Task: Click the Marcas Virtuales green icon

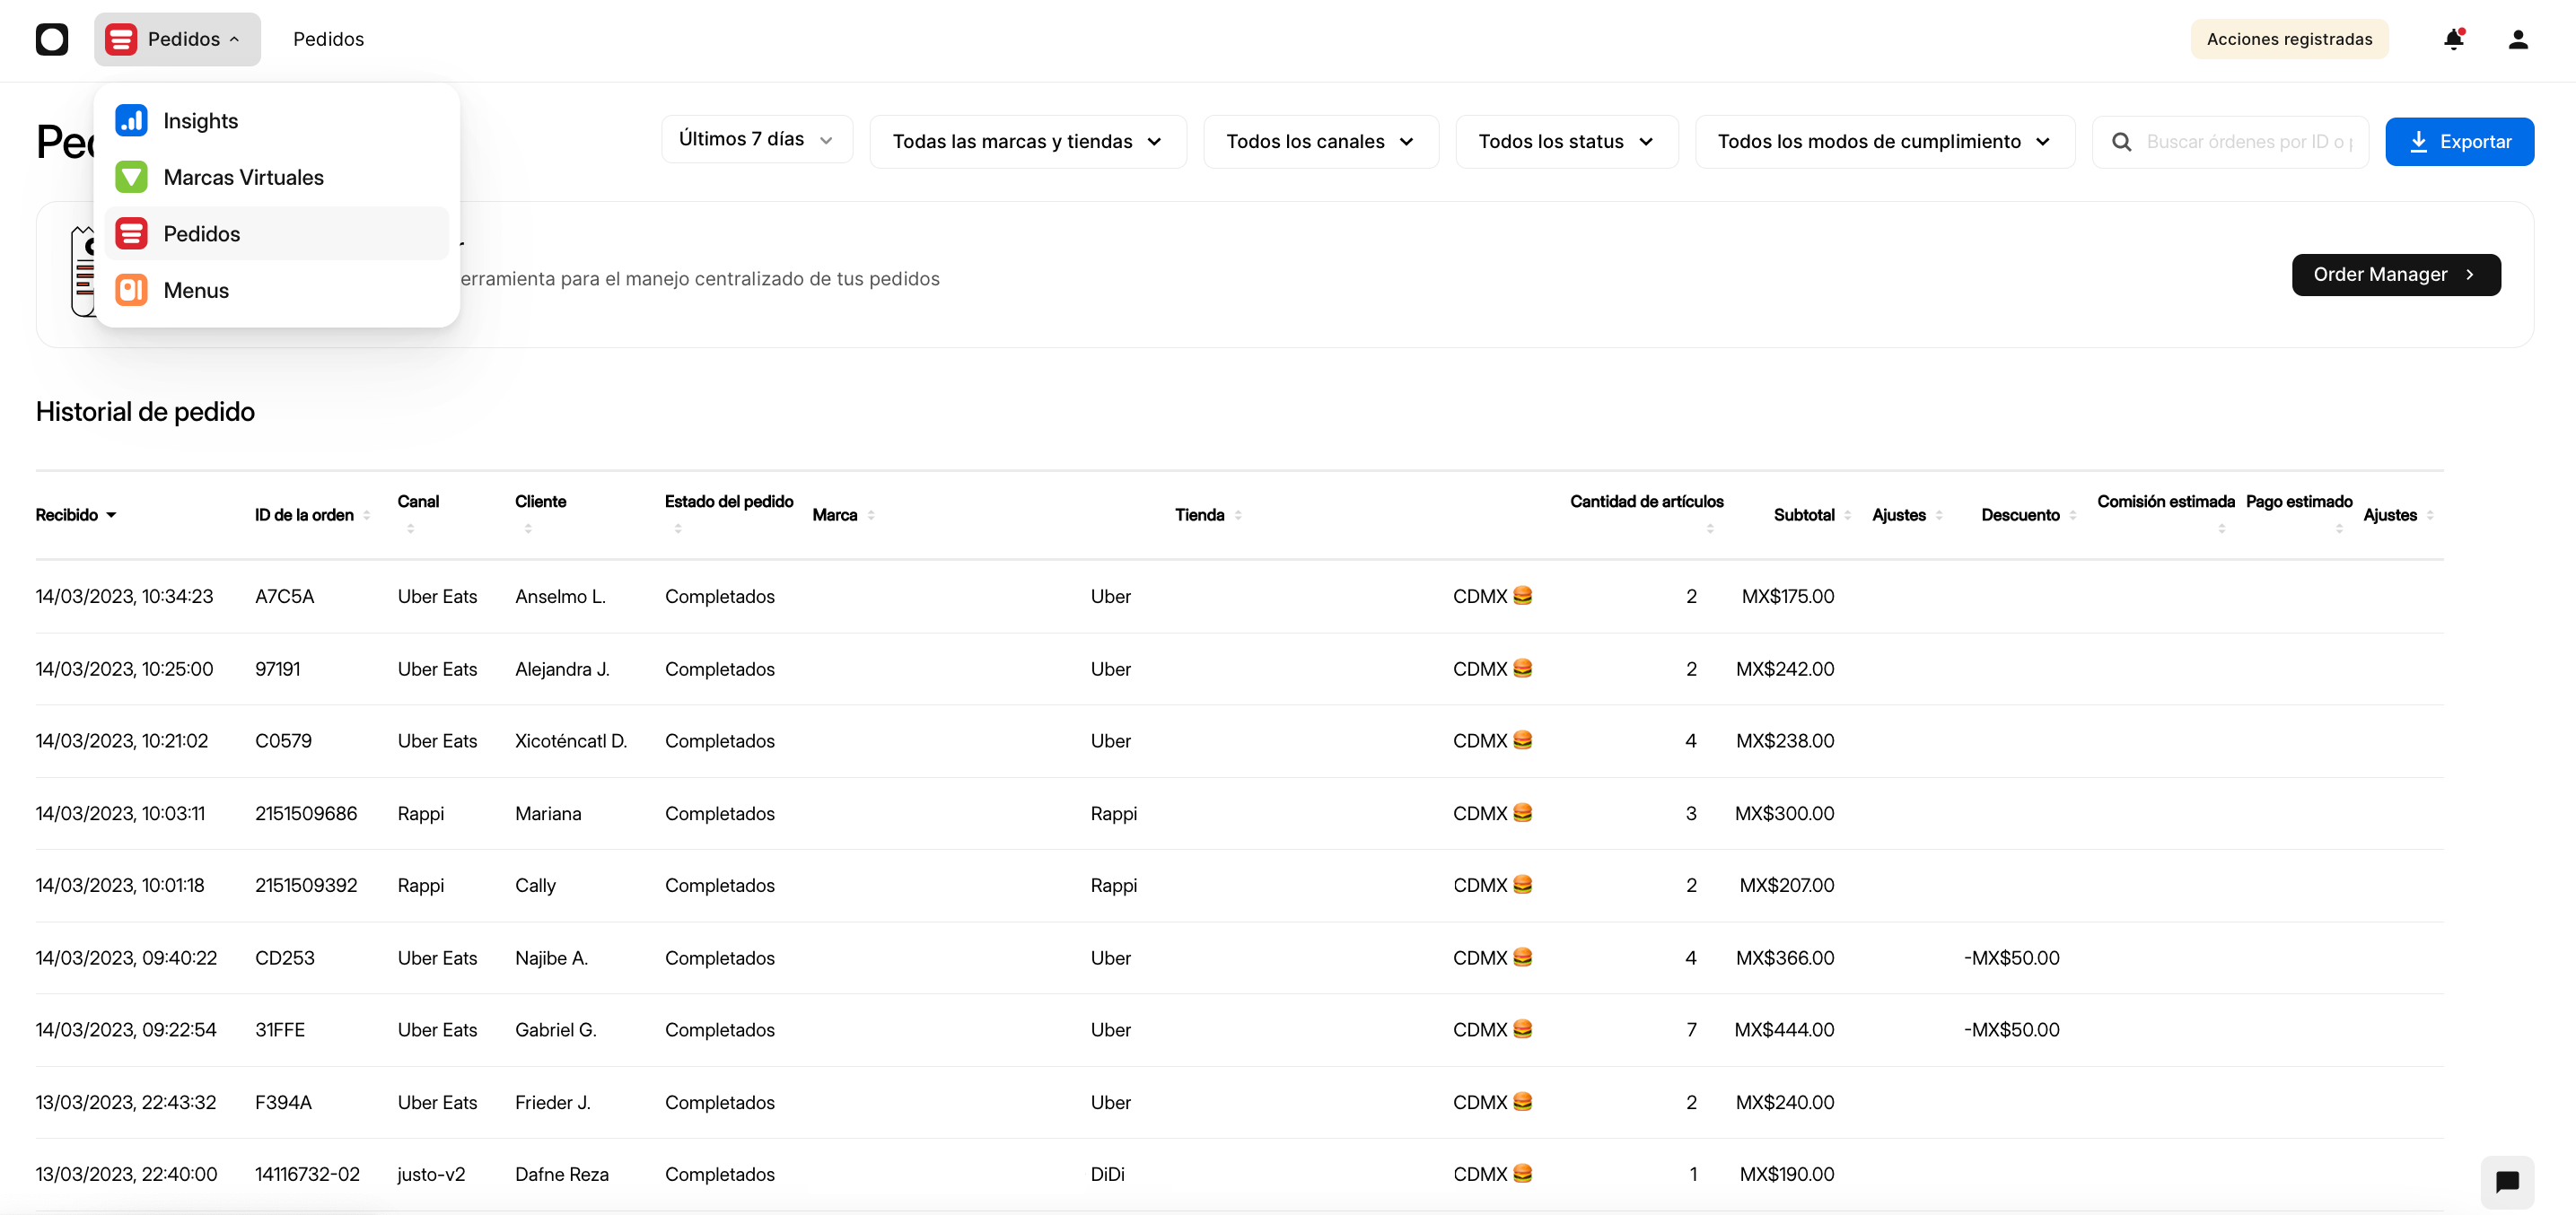Action: (x=132, y=177)
